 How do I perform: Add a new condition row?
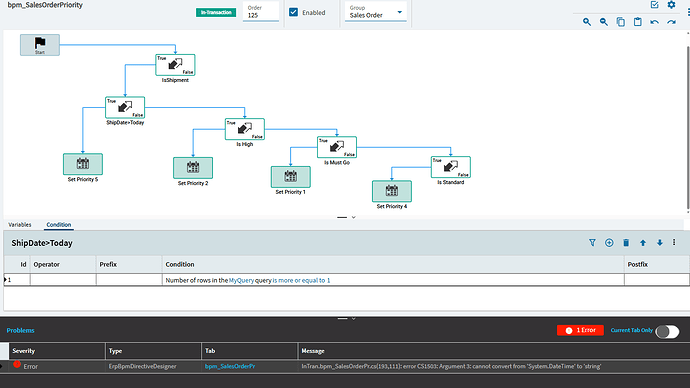click(x=609, y=243)
